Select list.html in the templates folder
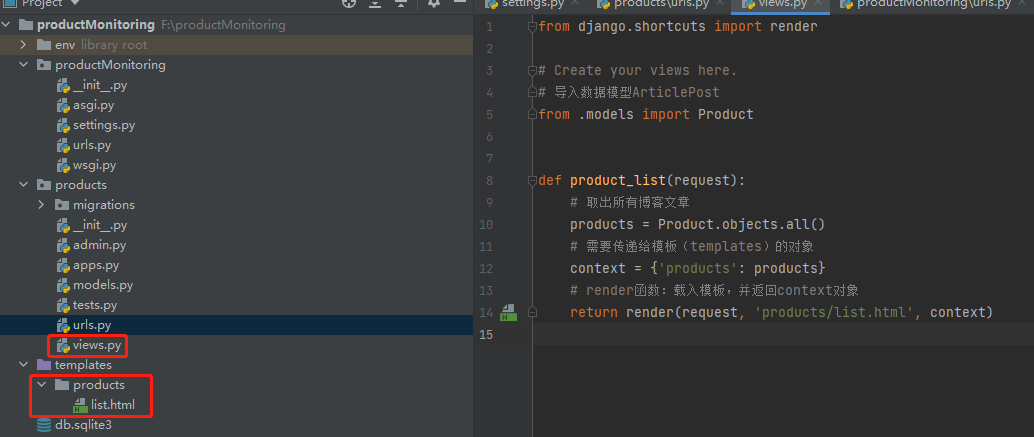1034x437 pixels. click(113, 405)
